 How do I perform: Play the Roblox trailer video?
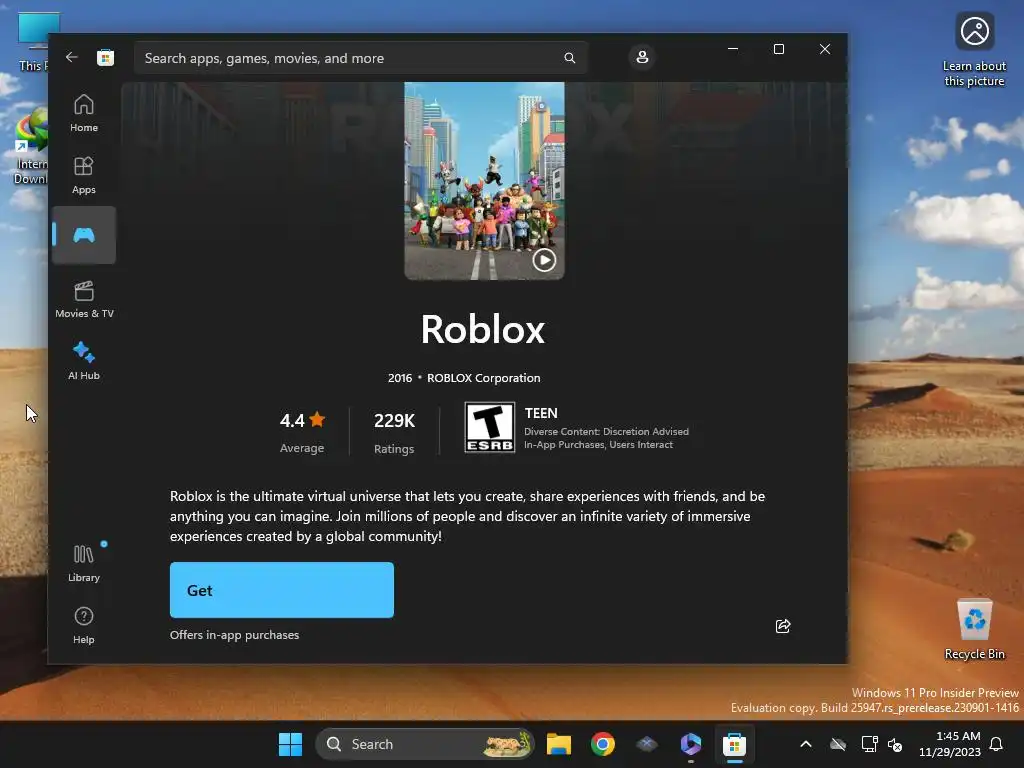click(544, 260)
